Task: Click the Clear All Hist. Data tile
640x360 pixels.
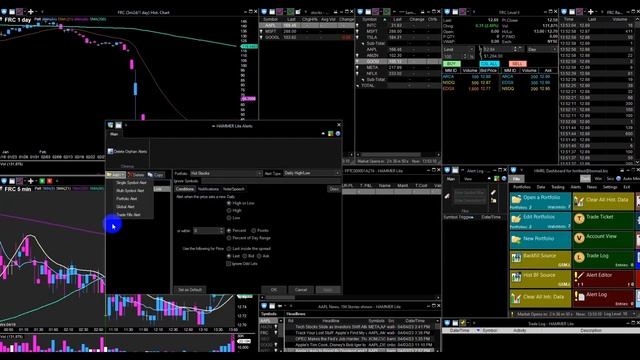Action: pyautogui.click(x=603, y=202)
